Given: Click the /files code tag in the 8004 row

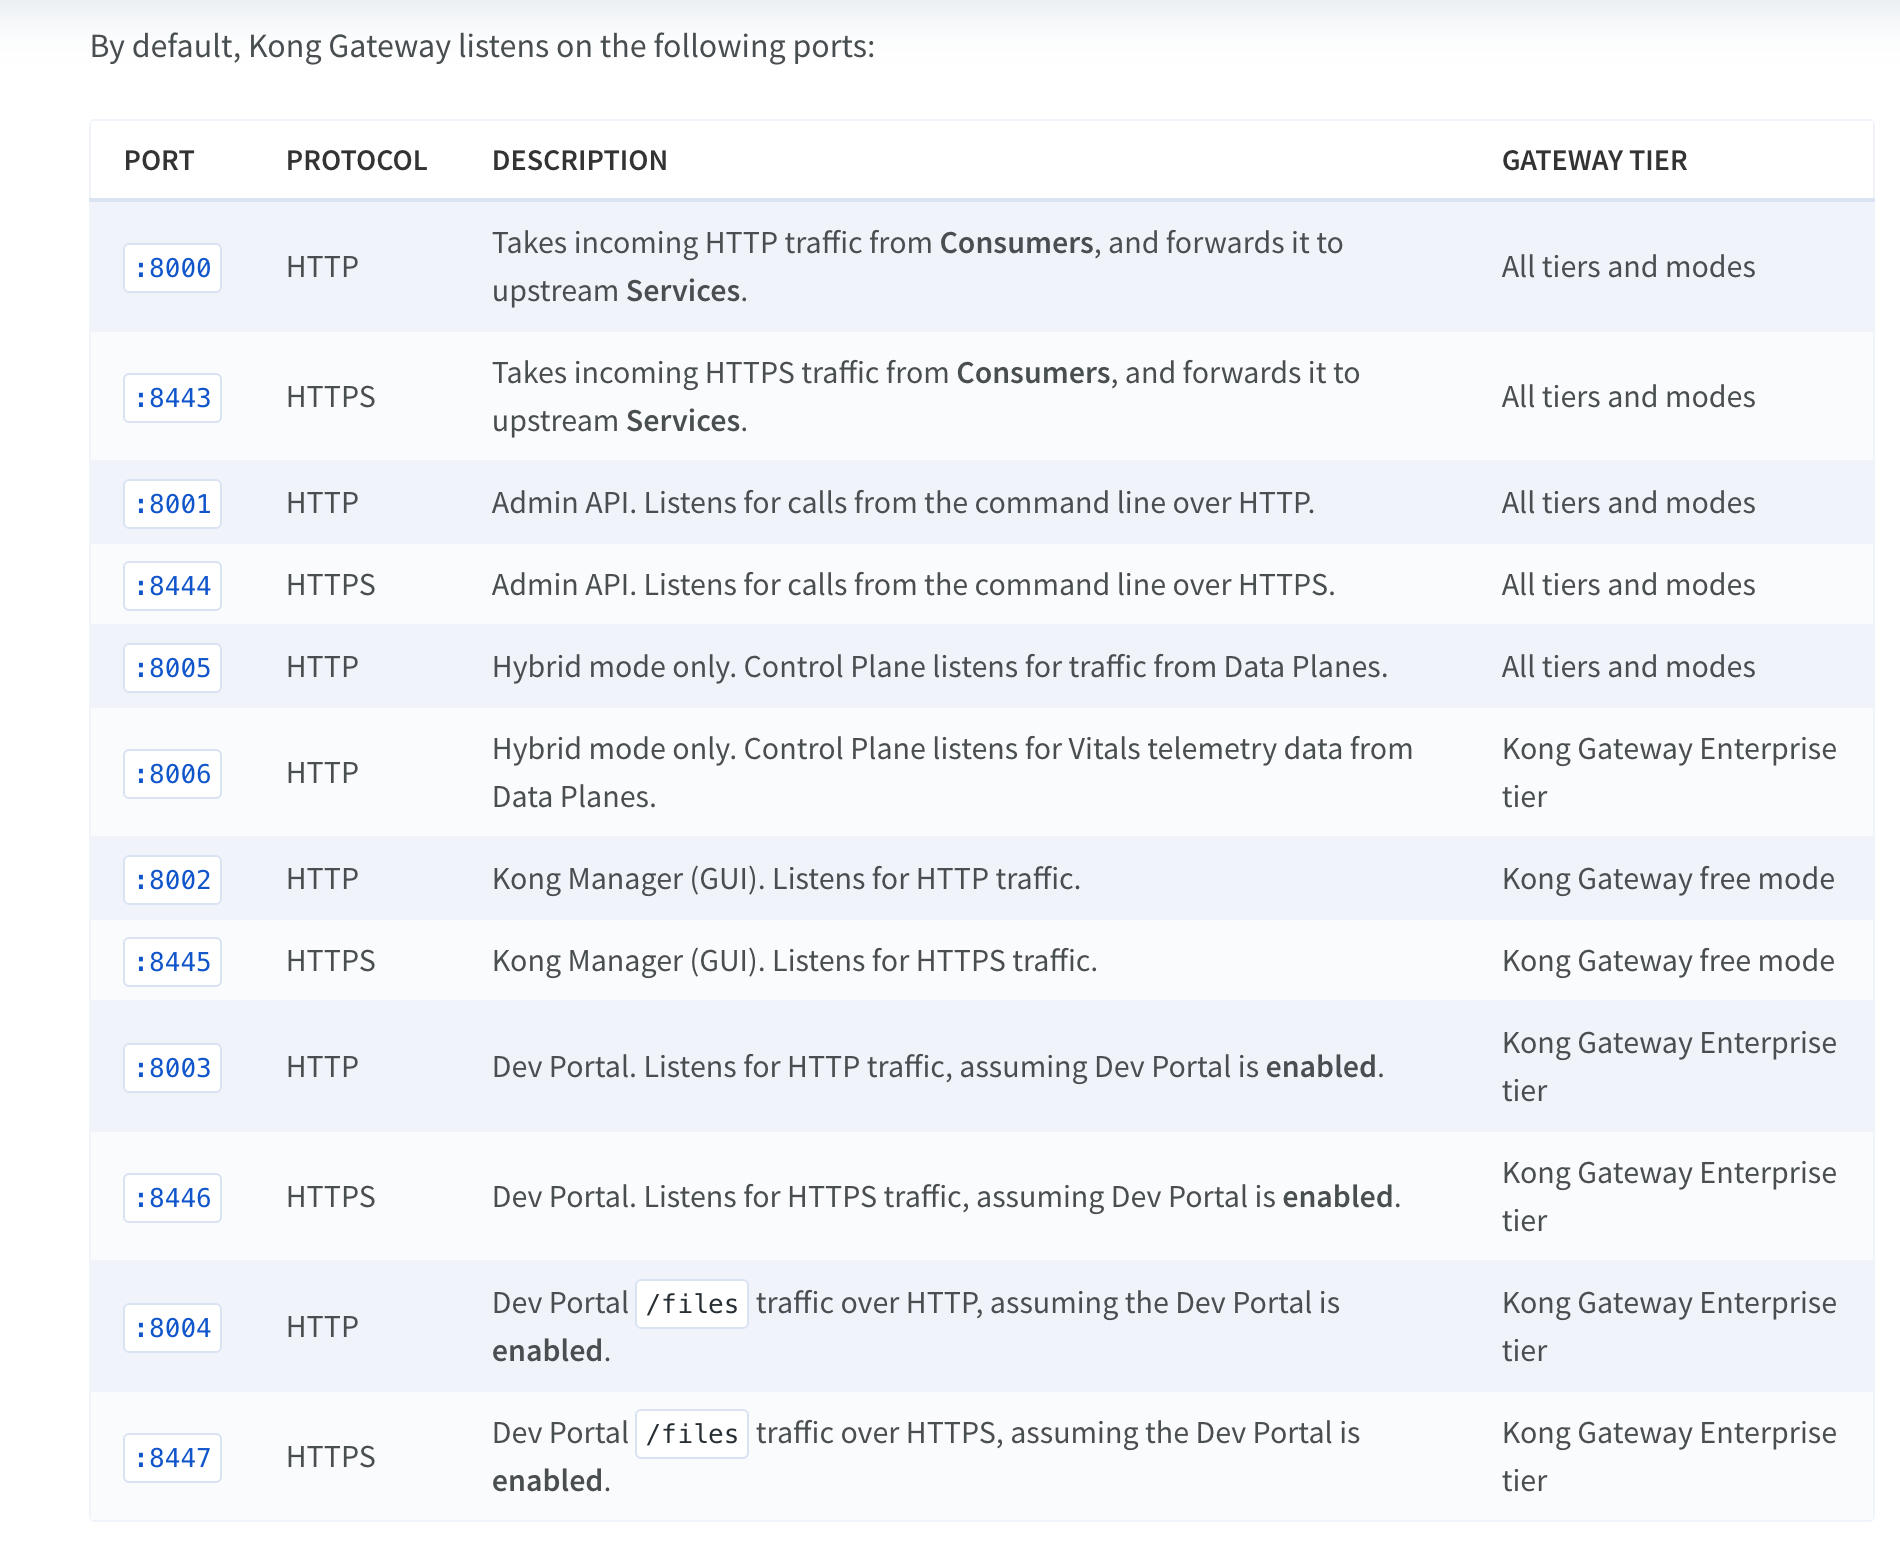Looking at the screenshot, I should coord(692,1304).
